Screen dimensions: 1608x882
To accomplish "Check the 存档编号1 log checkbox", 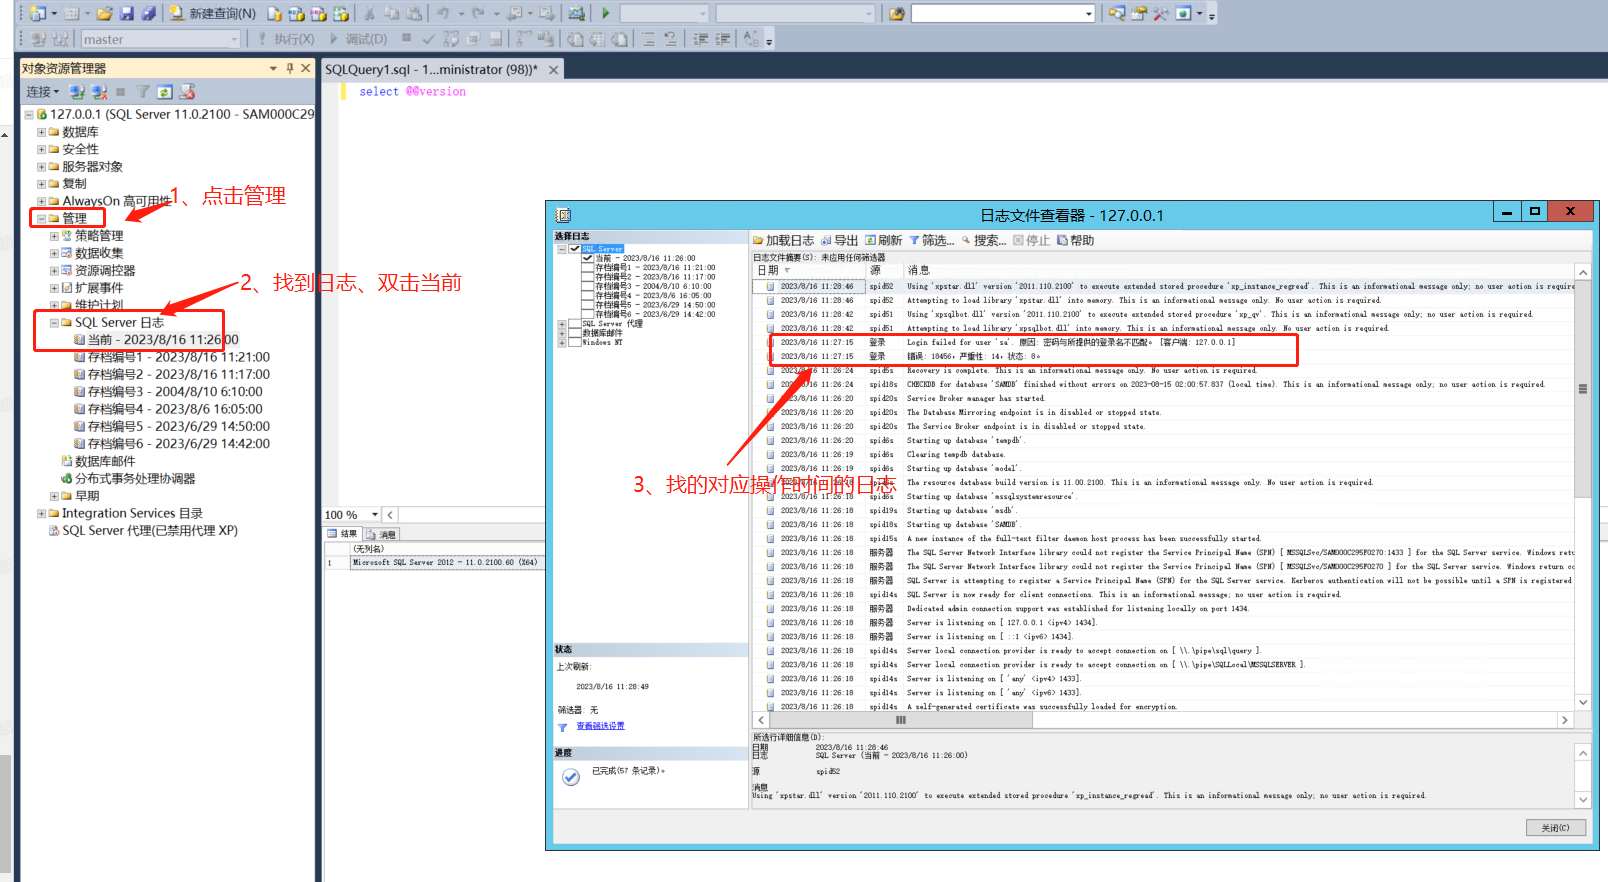I will click(588, 267).
